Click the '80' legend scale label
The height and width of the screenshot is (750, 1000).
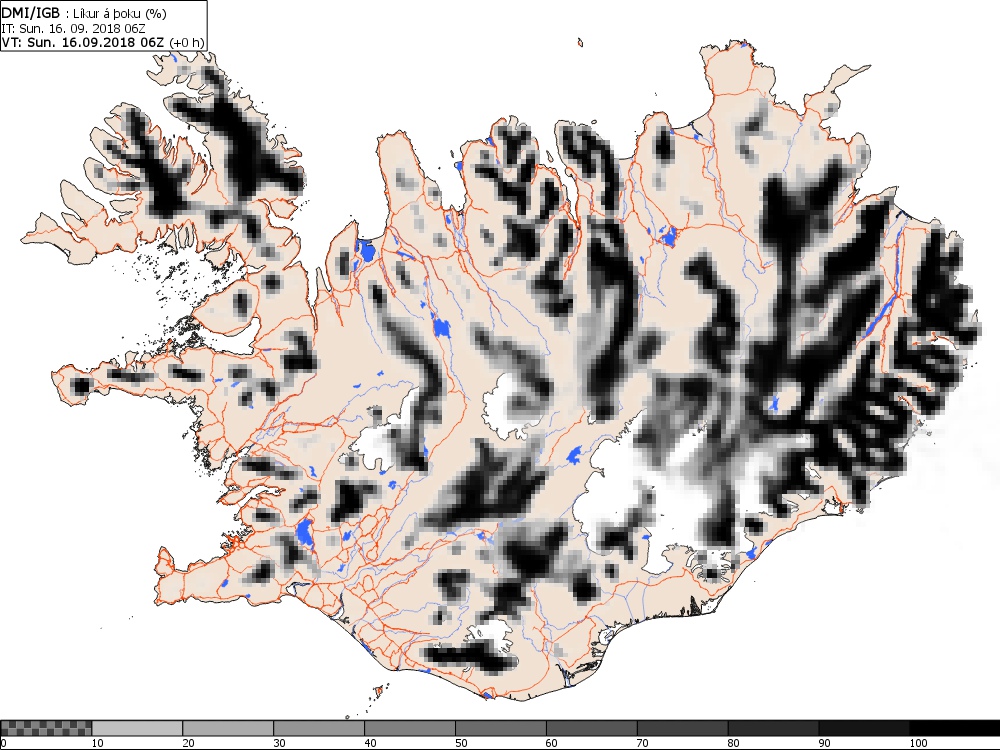click(x=734, y=743)
